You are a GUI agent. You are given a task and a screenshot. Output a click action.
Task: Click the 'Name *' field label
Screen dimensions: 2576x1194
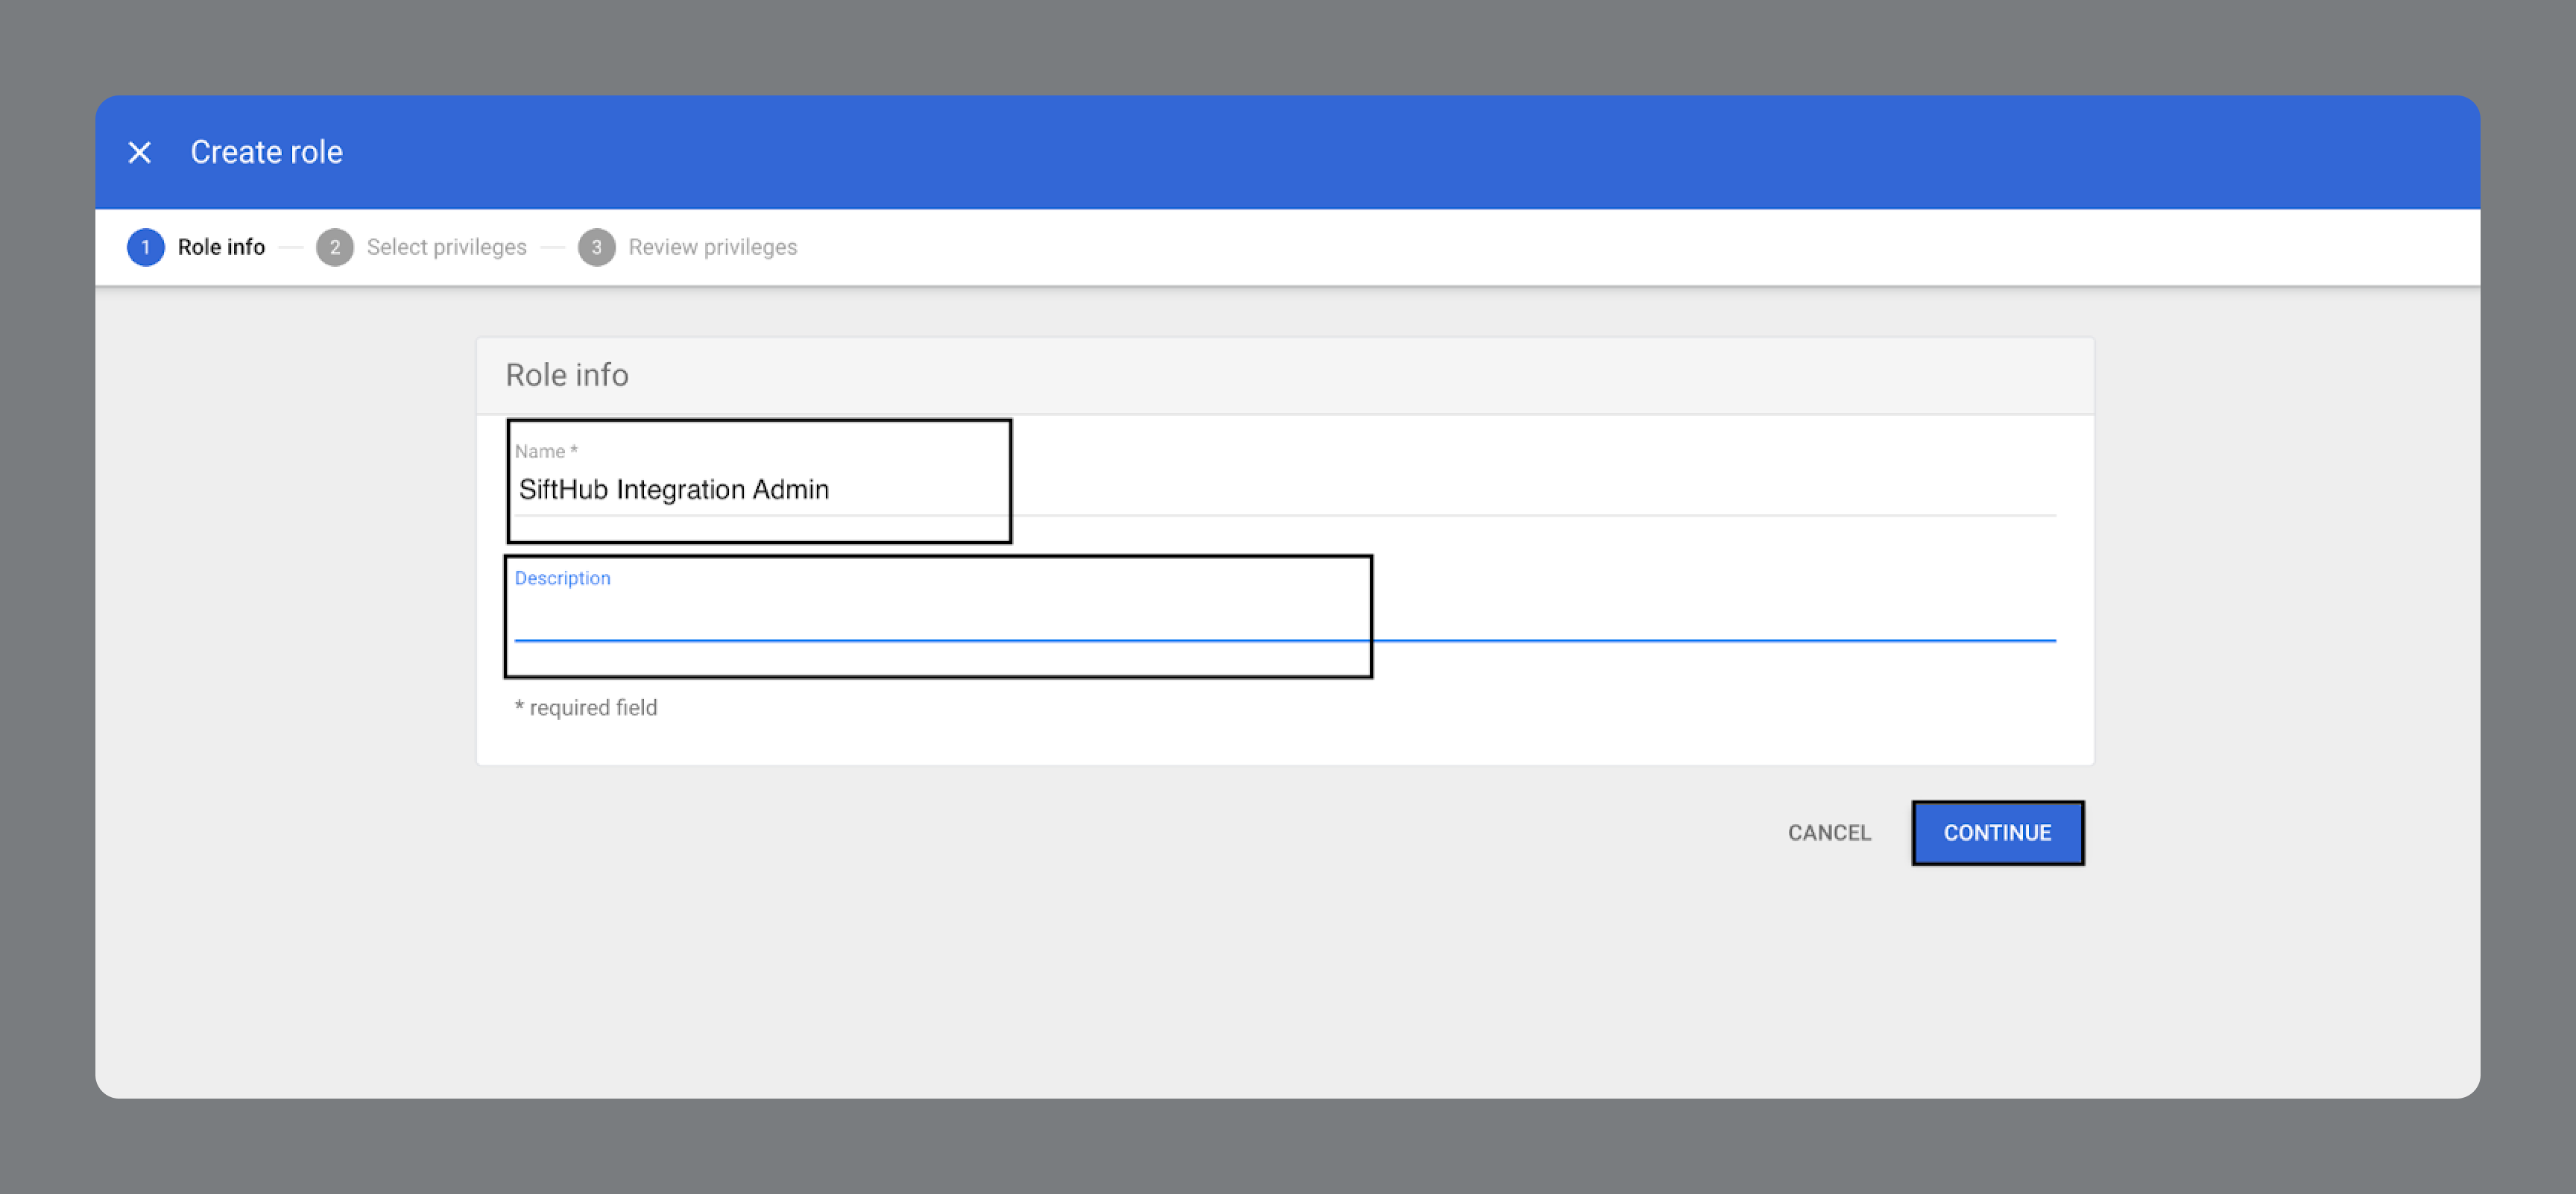pos(545,451)
